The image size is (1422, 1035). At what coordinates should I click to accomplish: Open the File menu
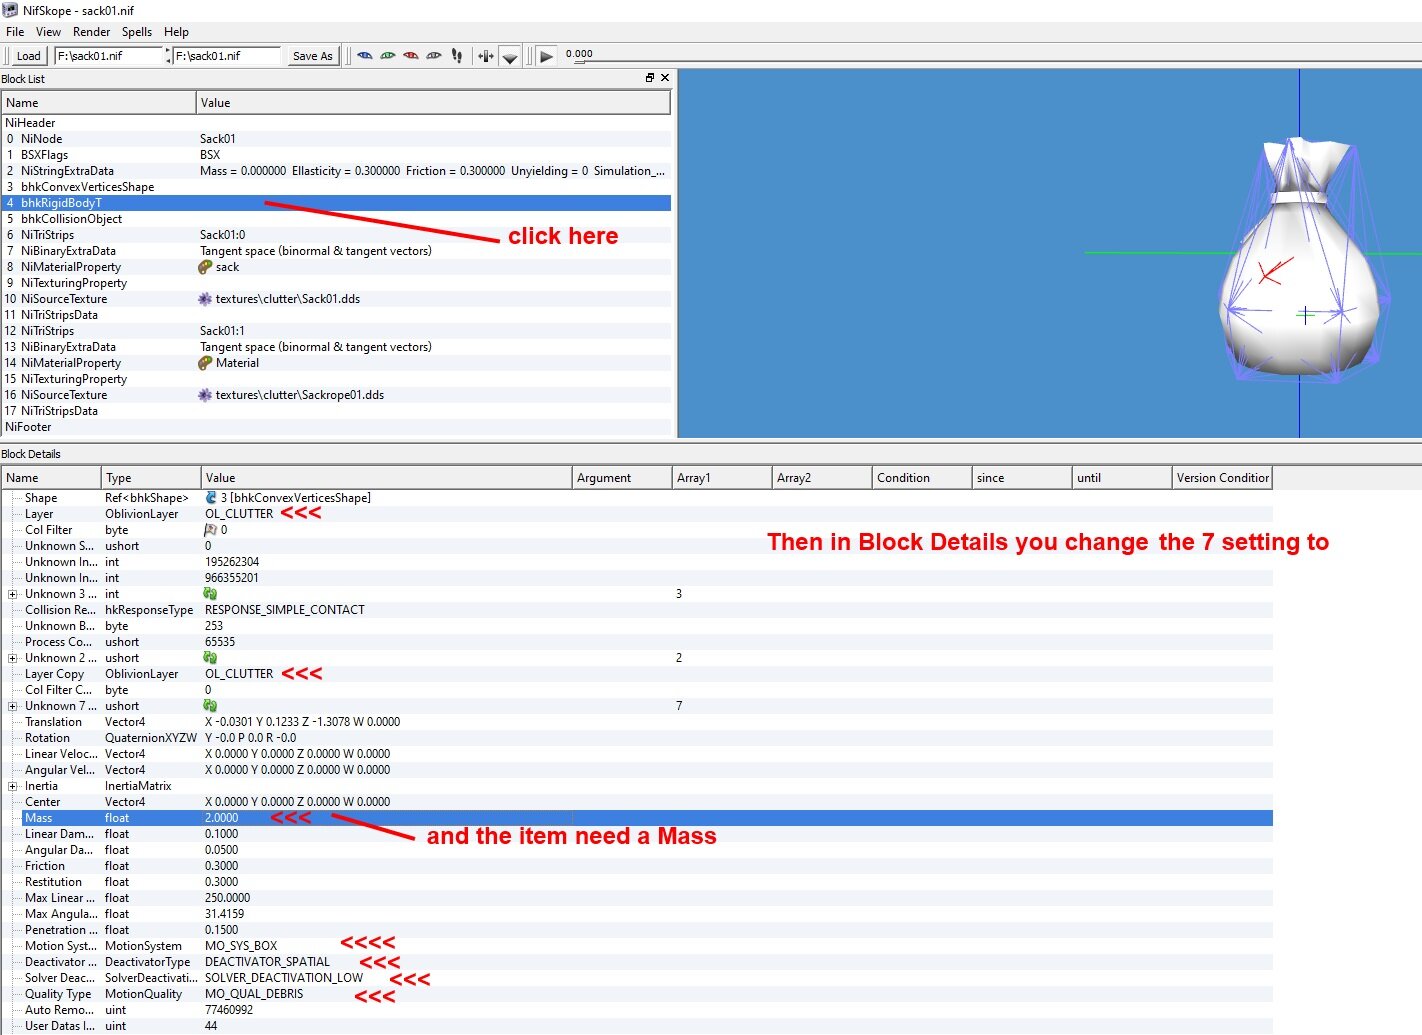[x=15, y=32]
